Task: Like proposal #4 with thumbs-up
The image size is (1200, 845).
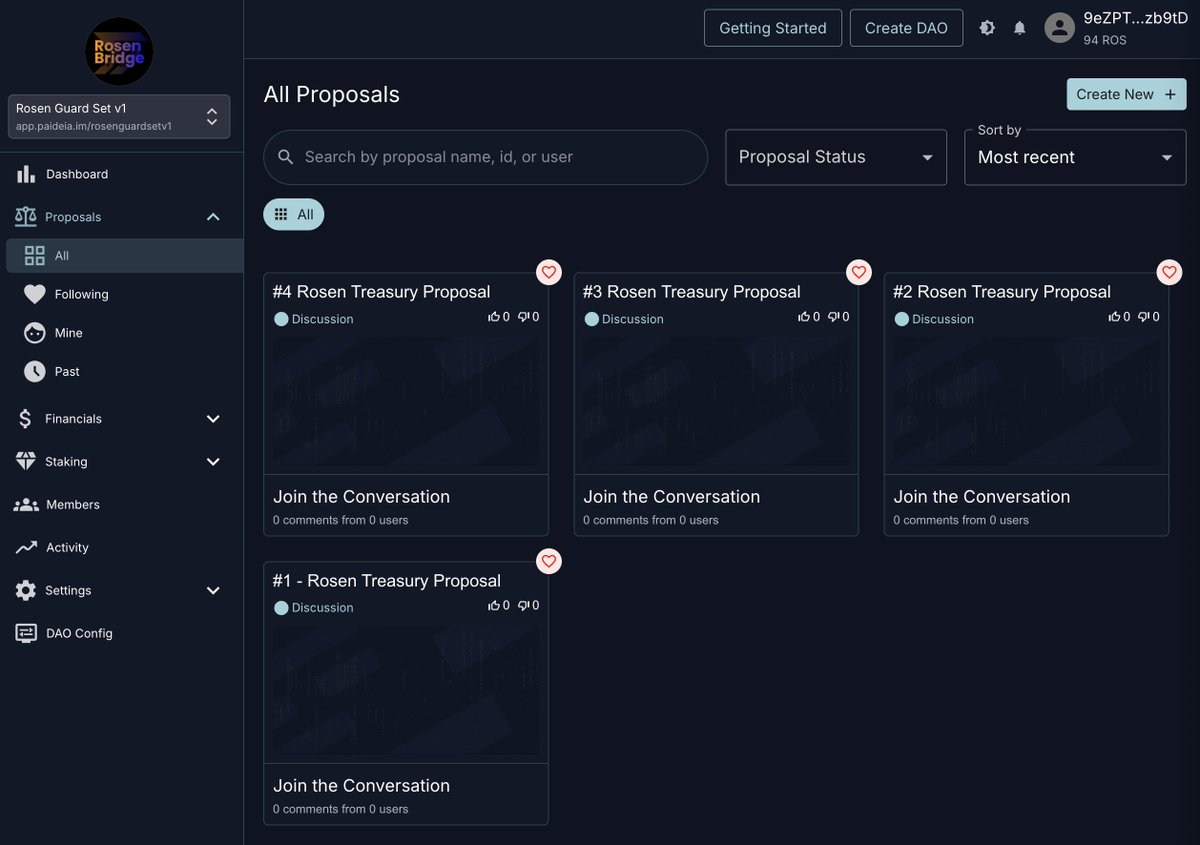Action: [494, 317]
